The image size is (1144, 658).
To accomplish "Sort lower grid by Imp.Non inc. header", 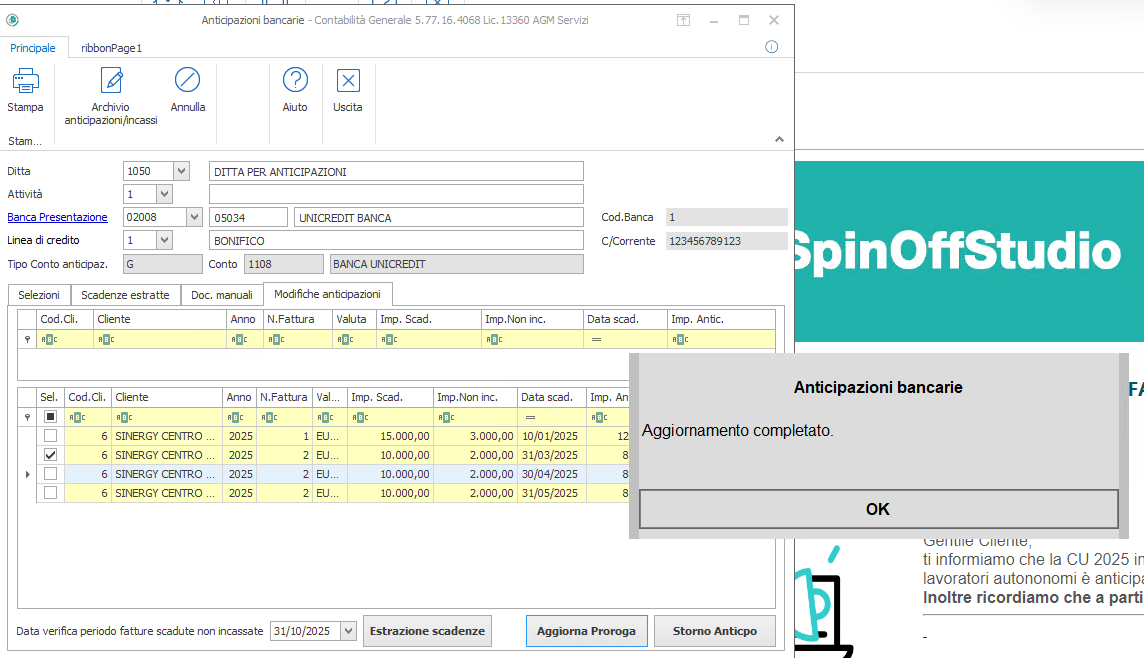I will pos(476,398).
